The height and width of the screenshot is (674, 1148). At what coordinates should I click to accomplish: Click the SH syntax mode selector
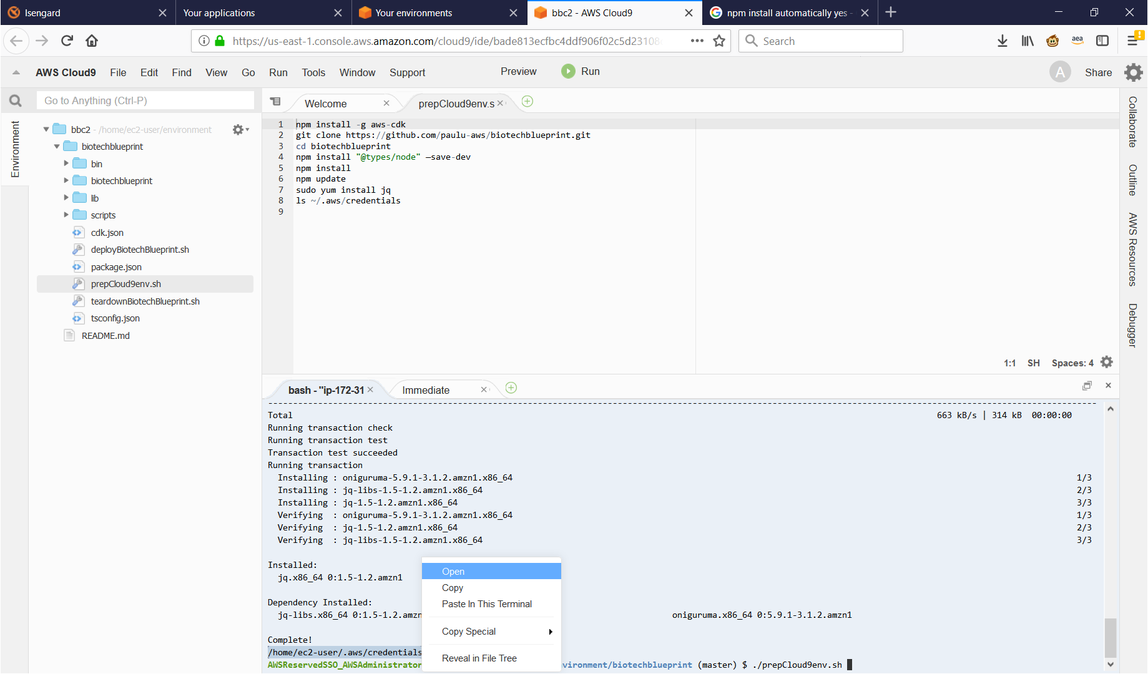tap(1033, 363)
